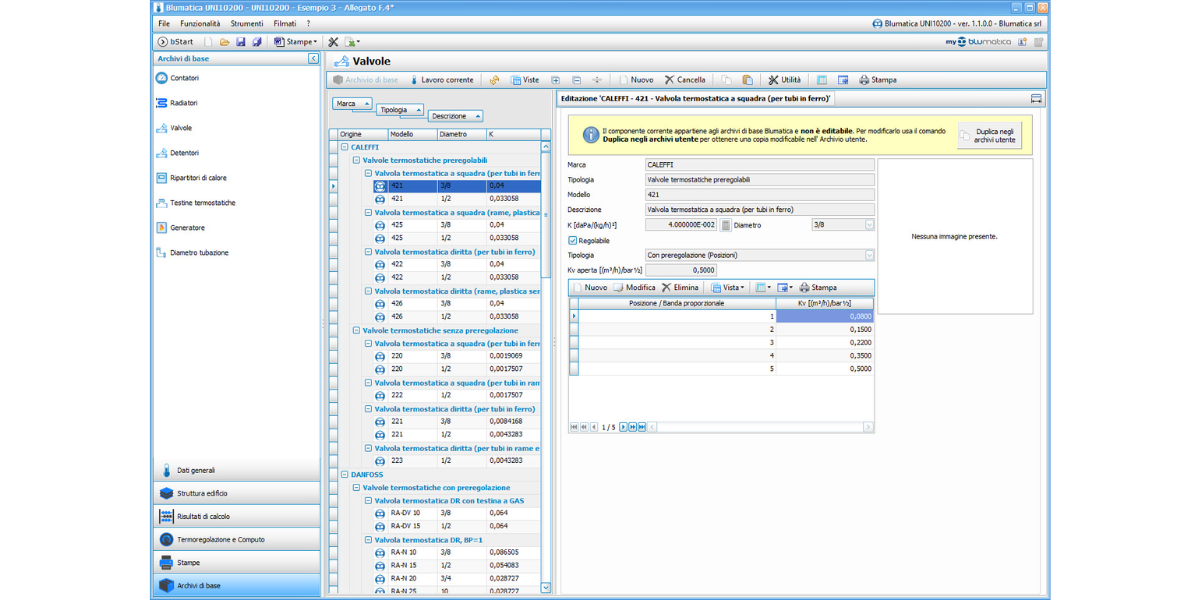Screen dimensions: 1200x600
Task: Click the Contatori gauge icon
Action: tap(161, 78)
